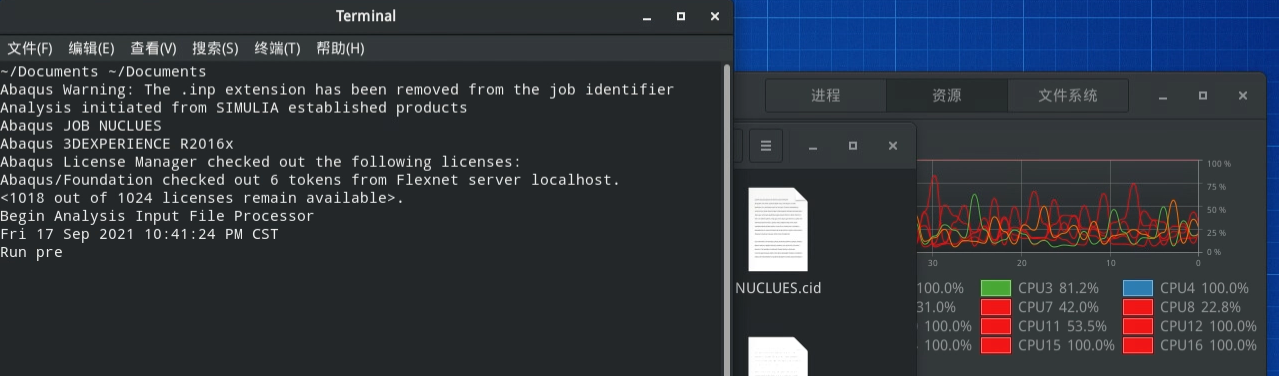Maximize the file manager window

(853, 146)
